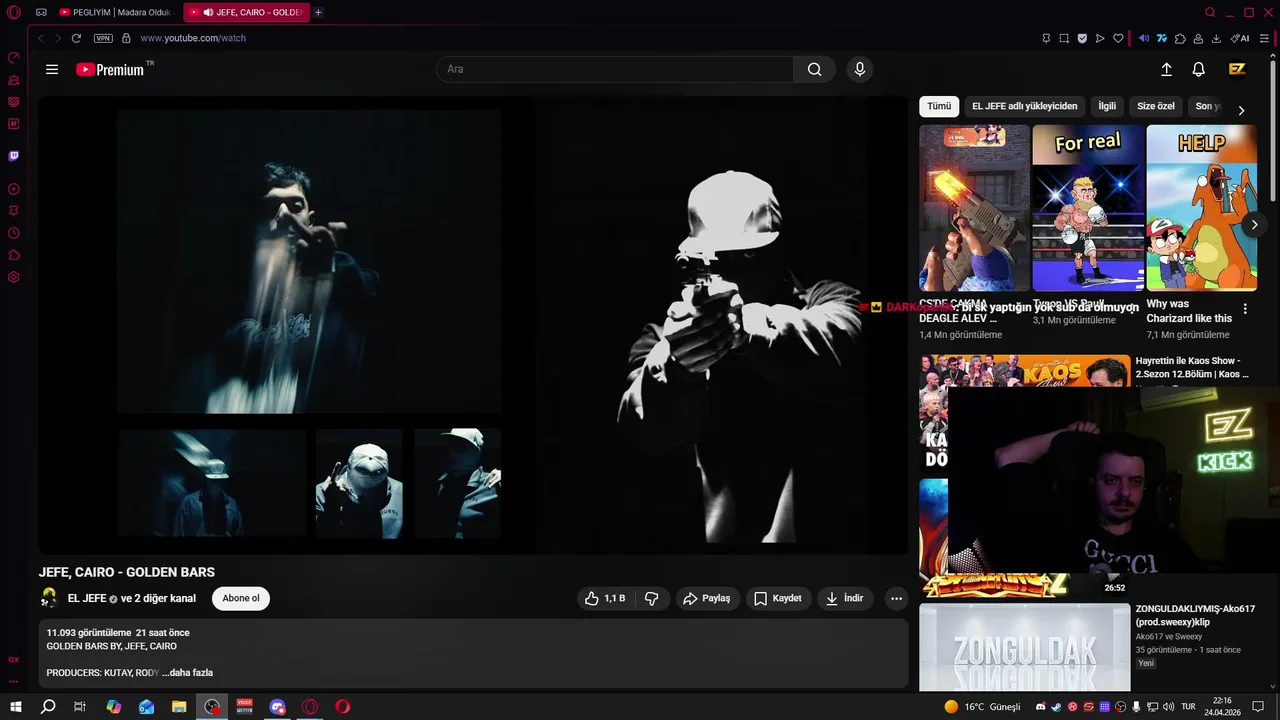Click the blue speaker sound extension icon
The image size is (1280, 720).
click(1144, 38)
